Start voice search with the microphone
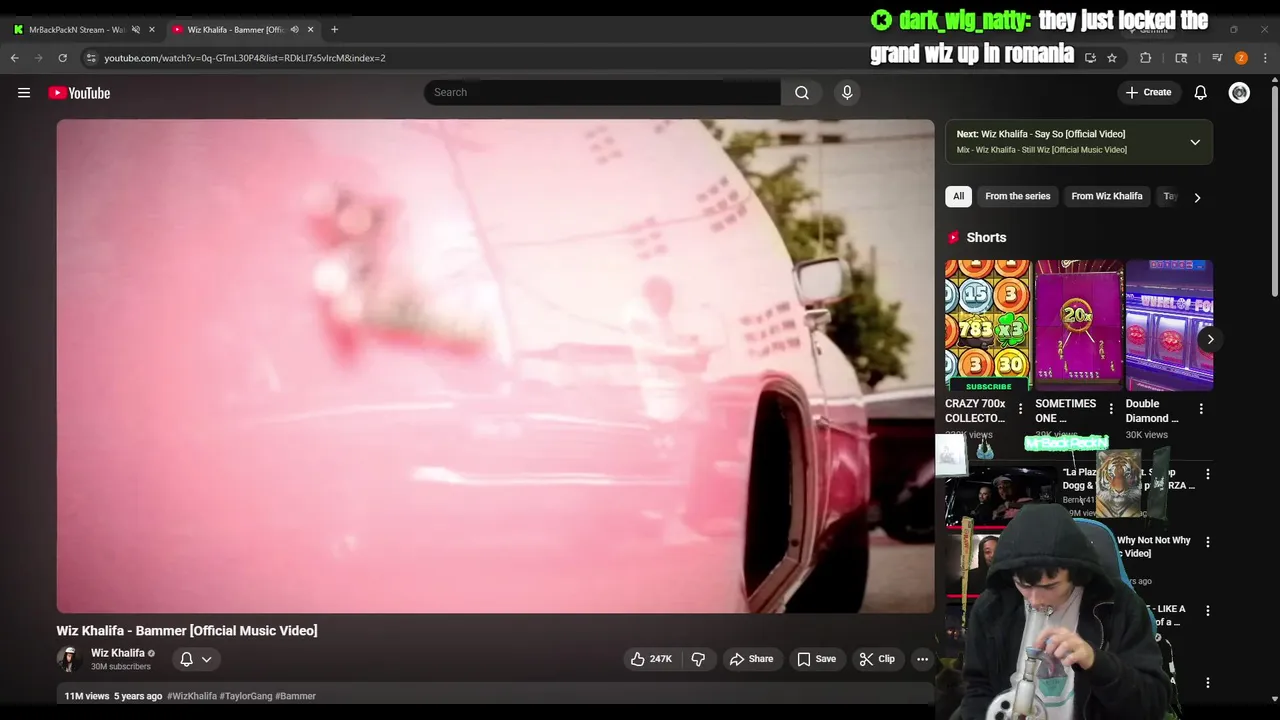 coord(847,92)
